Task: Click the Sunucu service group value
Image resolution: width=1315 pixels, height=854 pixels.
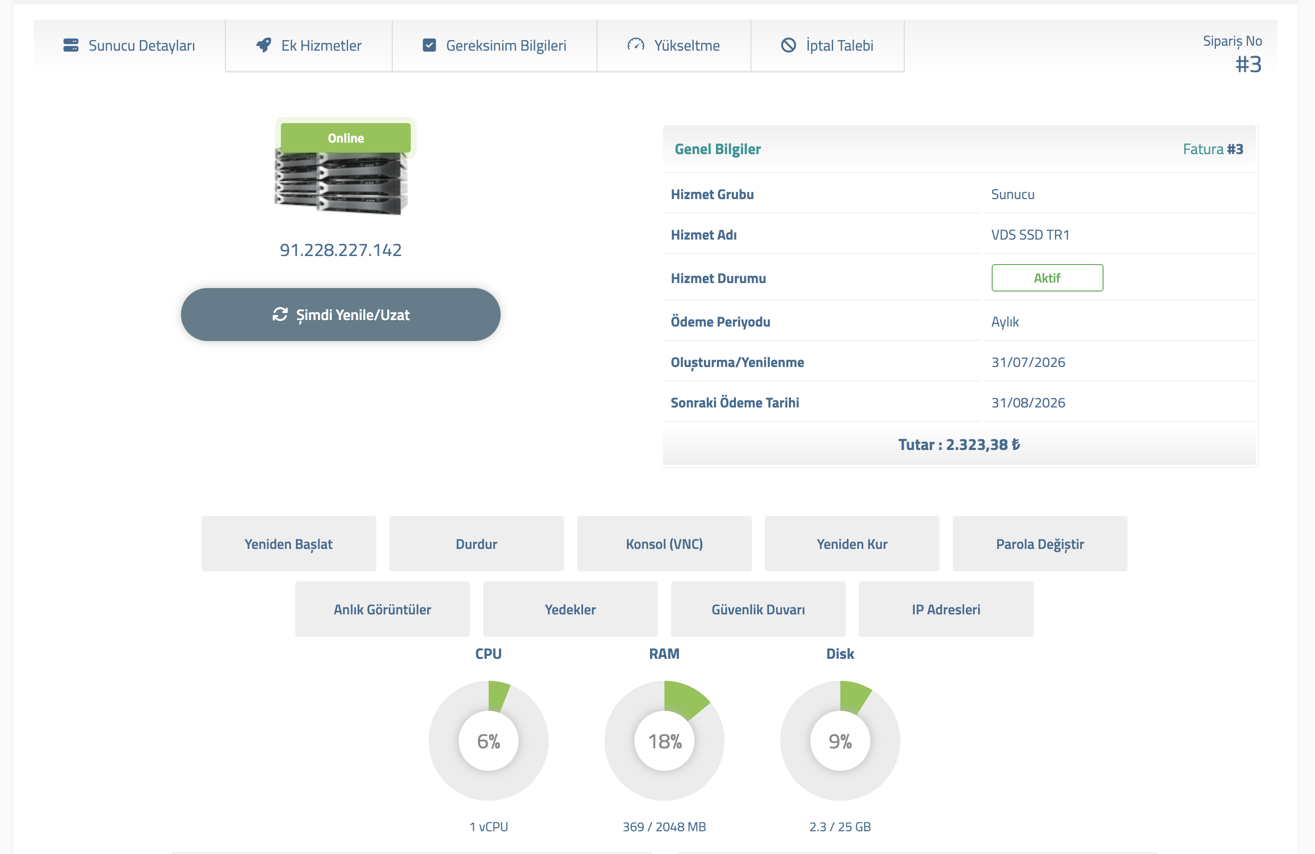Action: coord(1013,194)
